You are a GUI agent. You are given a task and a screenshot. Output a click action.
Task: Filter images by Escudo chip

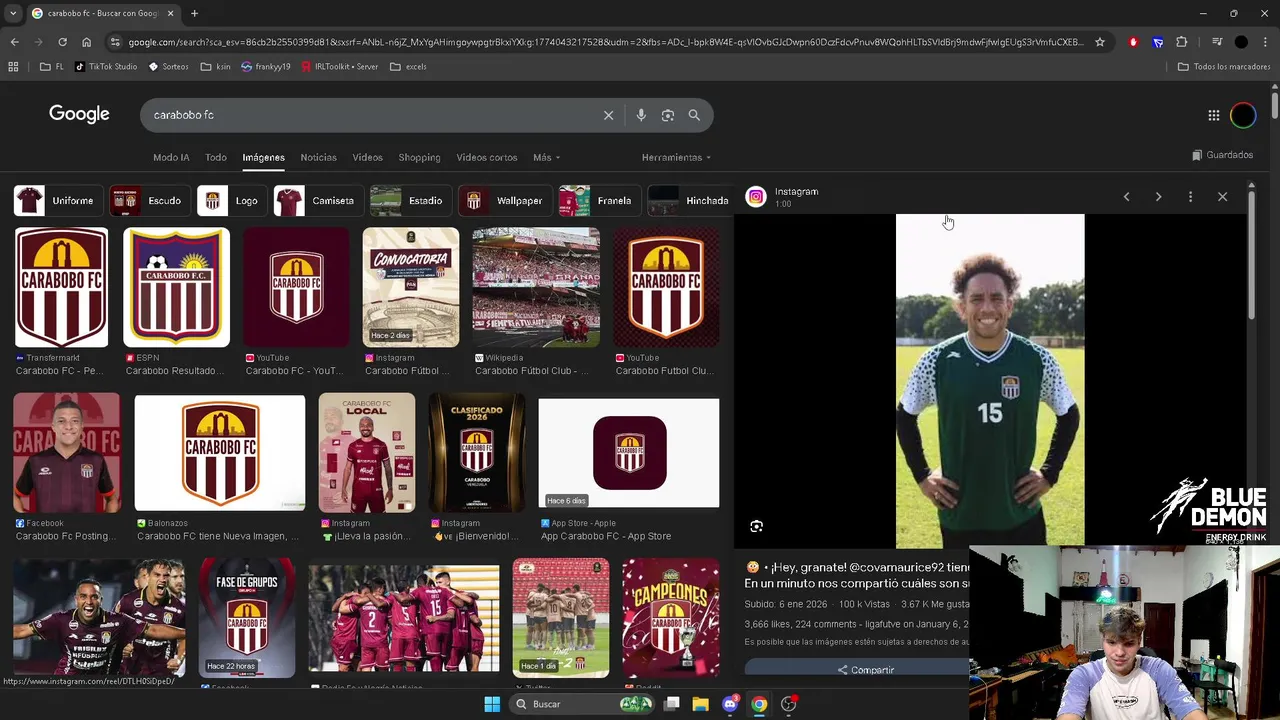[149, 200]
